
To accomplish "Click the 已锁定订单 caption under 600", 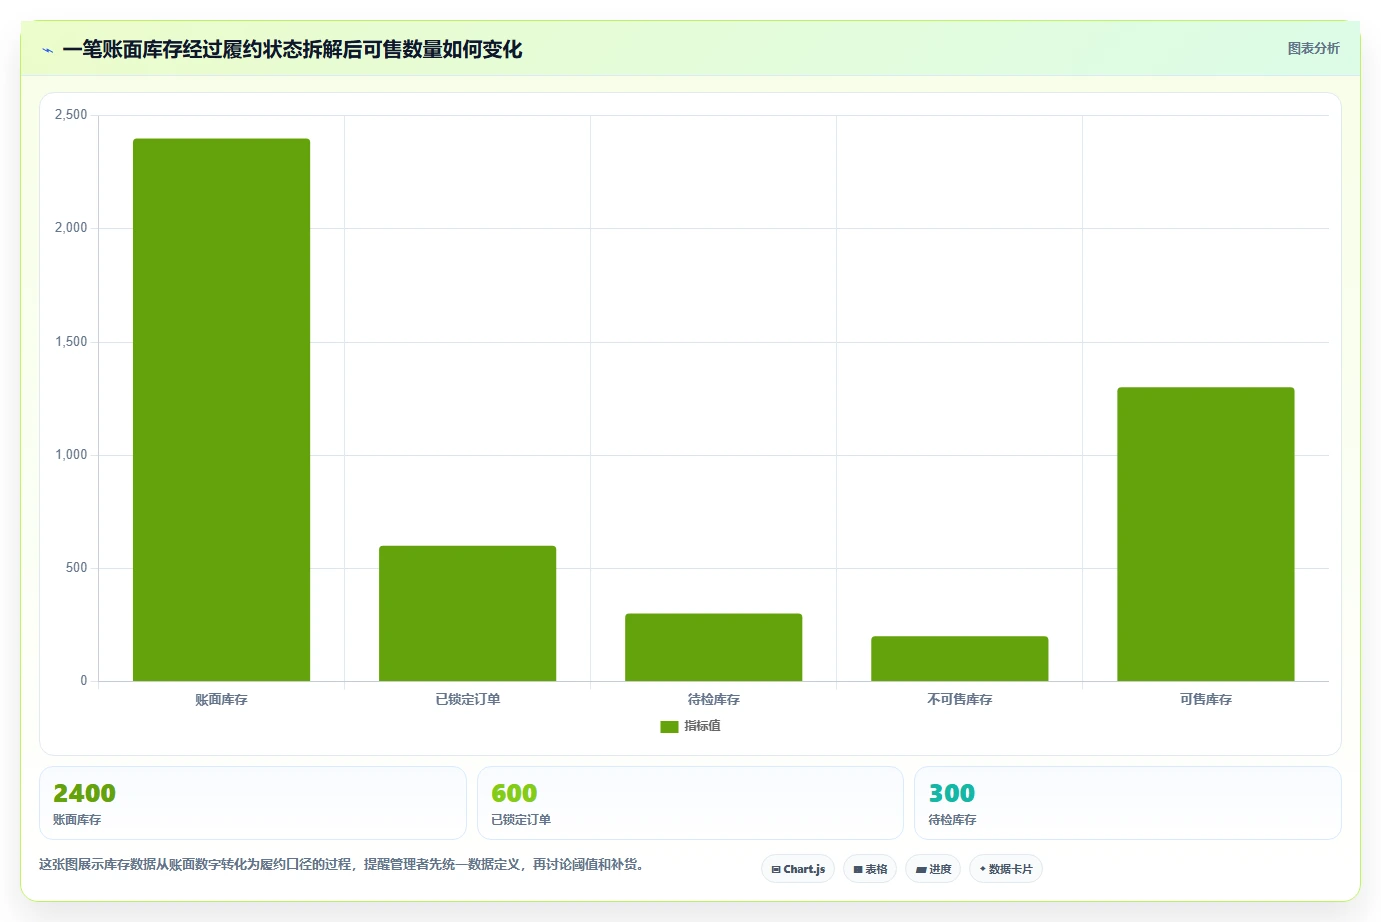I will tap(521, 819).
